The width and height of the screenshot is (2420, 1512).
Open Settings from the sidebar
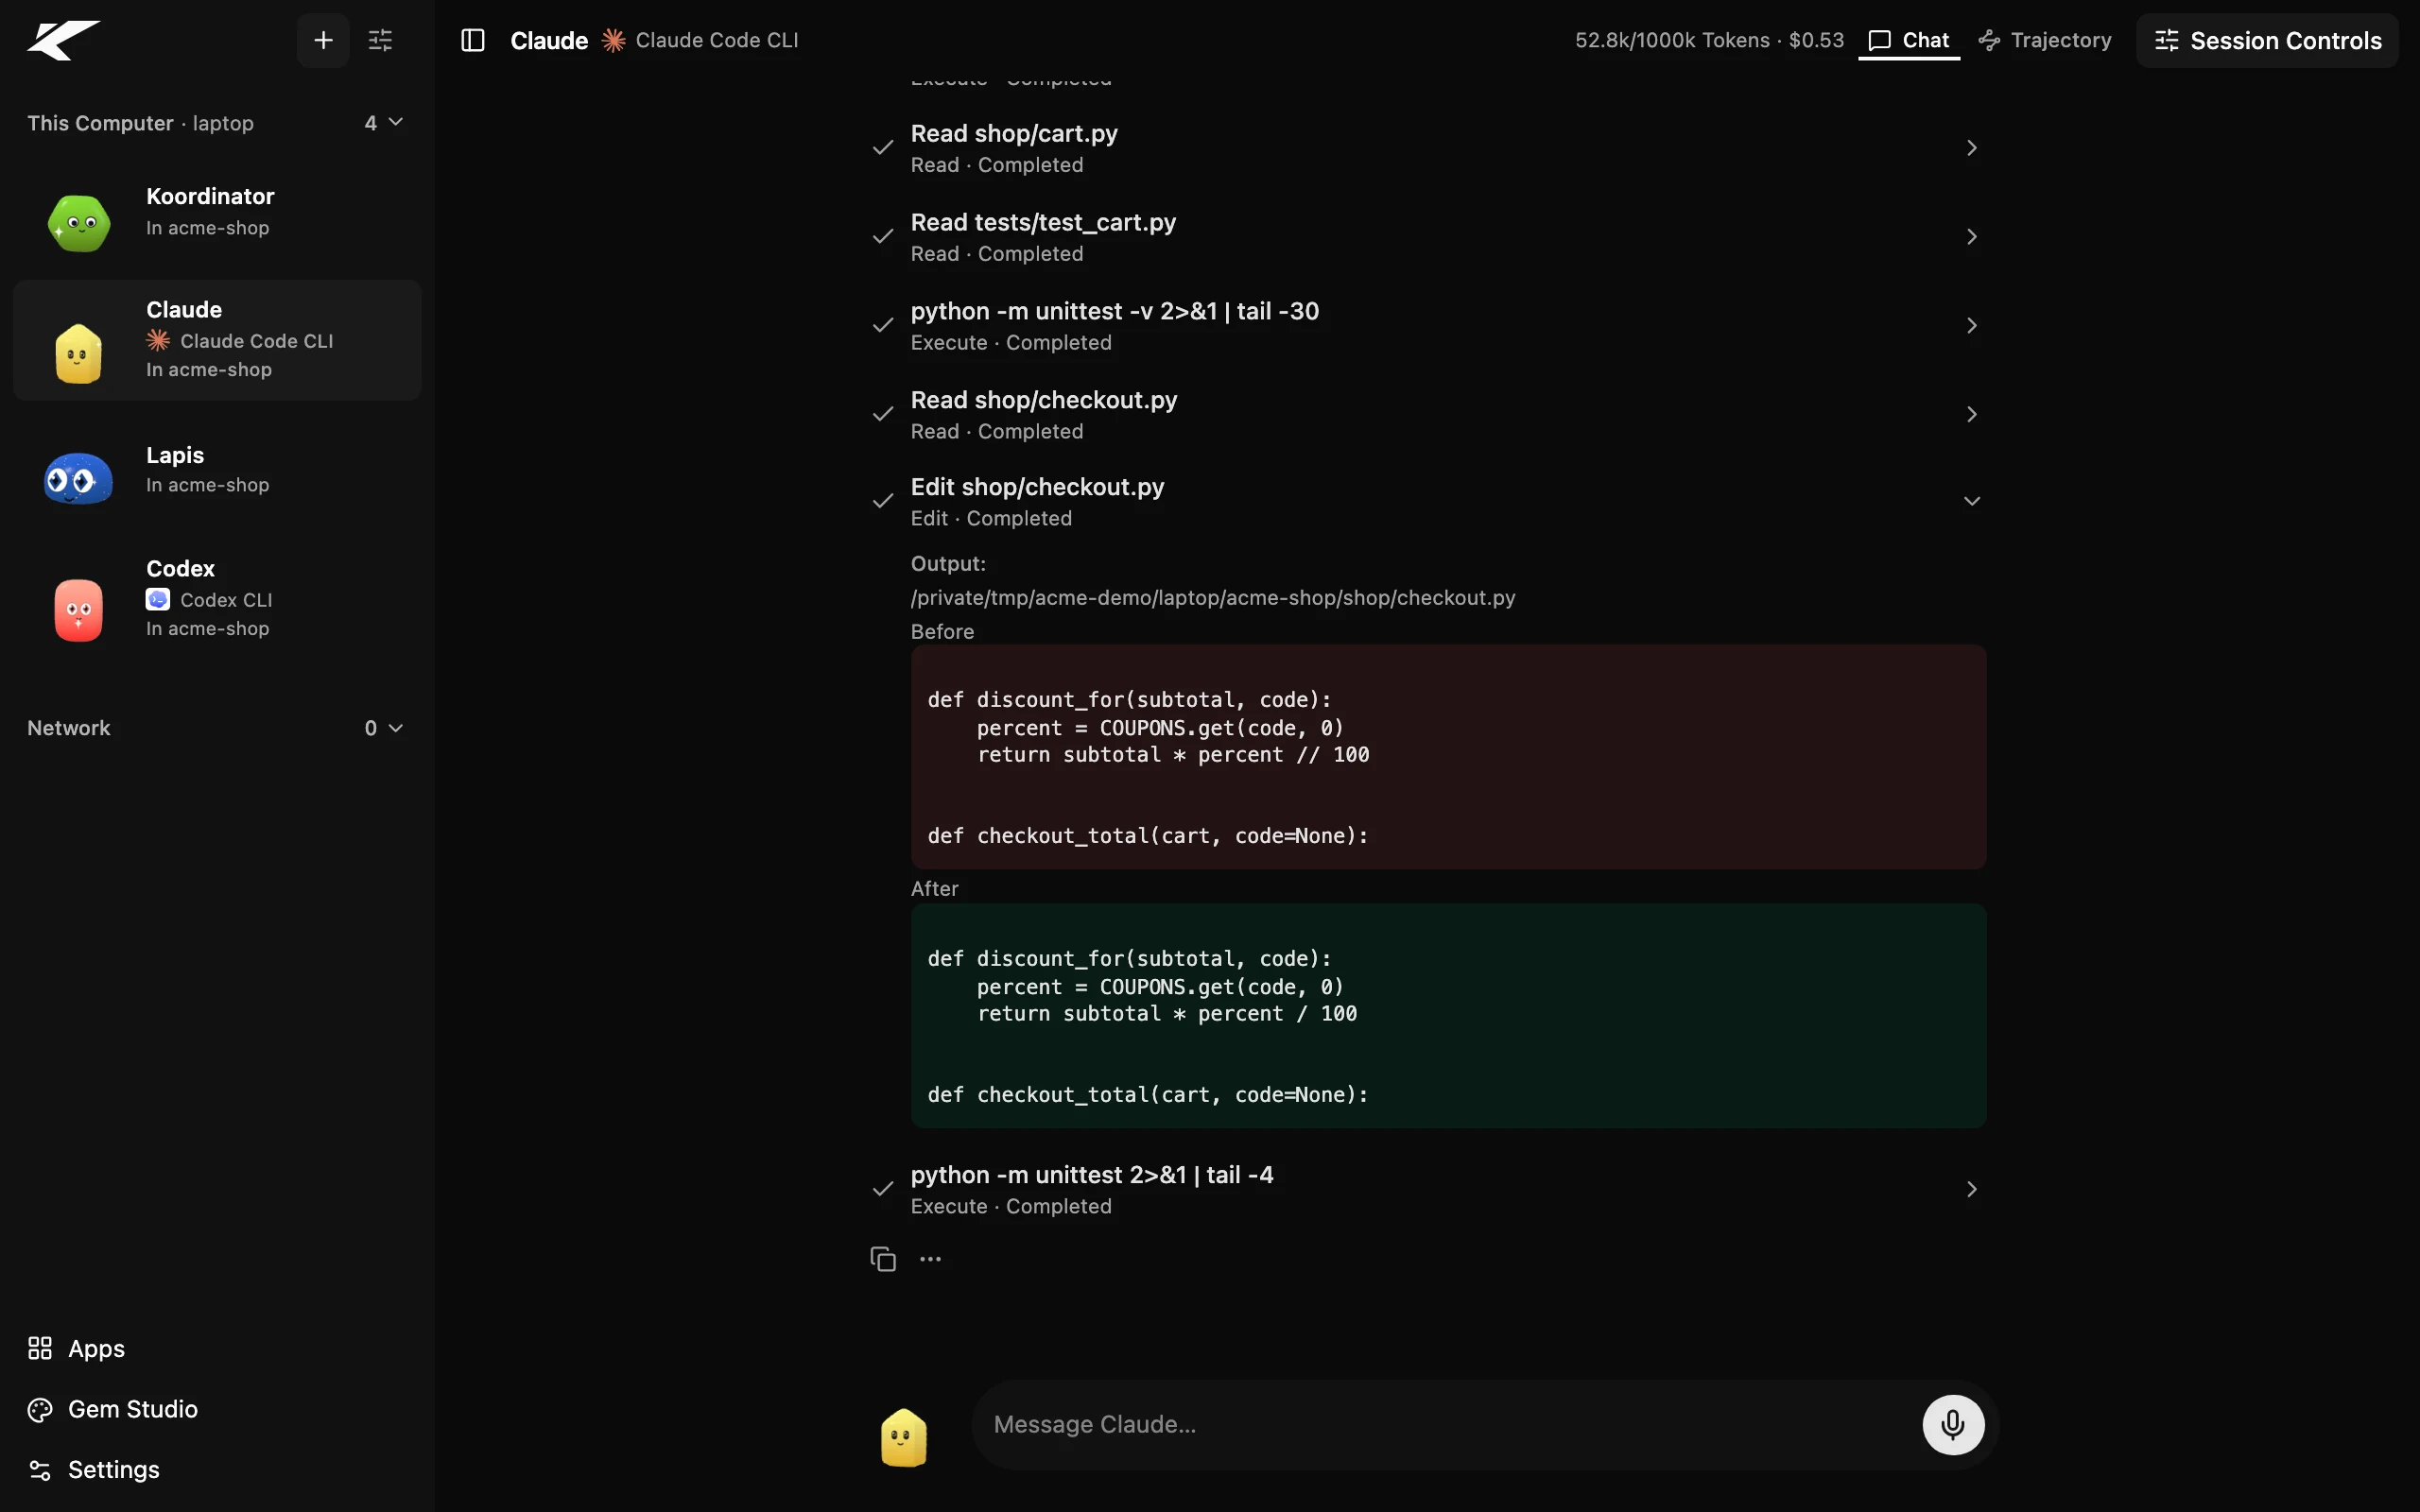point(93,1470)
